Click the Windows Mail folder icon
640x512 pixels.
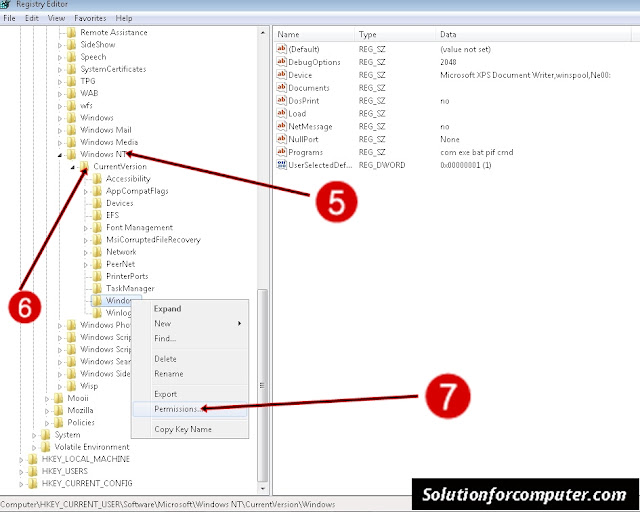71,130
